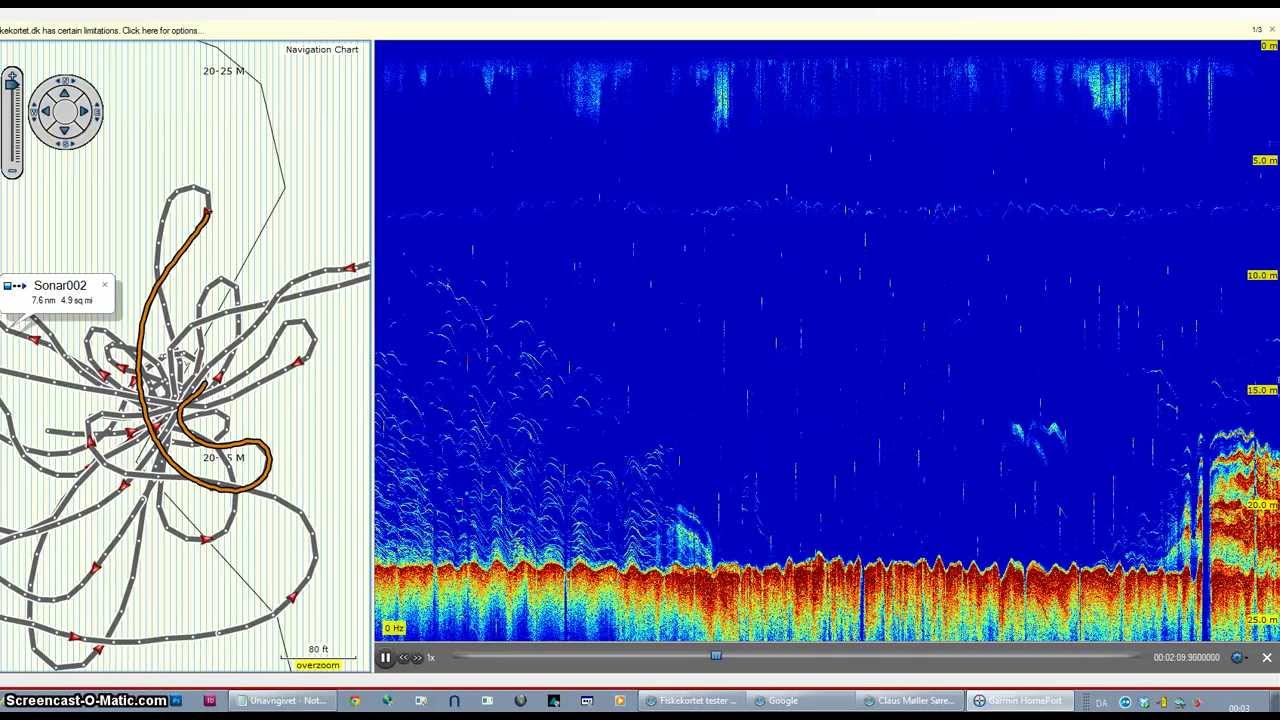This screenshot has height=720, width=1280.
Task: Zoom out with the minus button
Action: pyautogui.click(x=12, y=171)
